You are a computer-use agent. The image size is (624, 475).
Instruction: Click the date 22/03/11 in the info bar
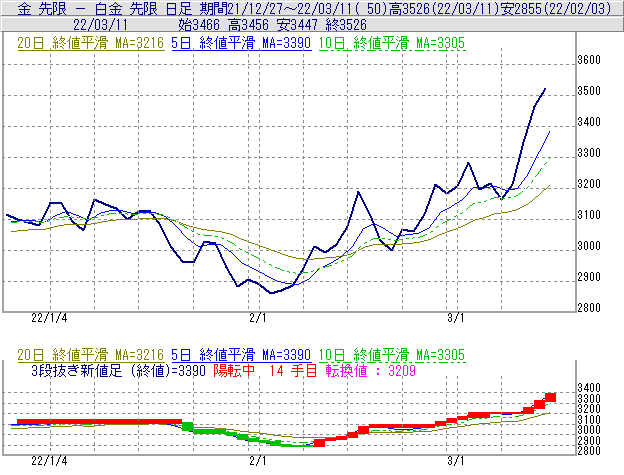point(100,25)
